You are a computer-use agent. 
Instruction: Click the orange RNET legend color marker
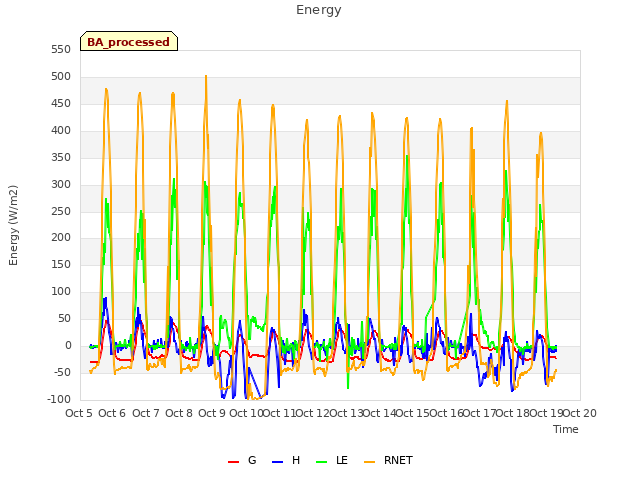(369, 462)
